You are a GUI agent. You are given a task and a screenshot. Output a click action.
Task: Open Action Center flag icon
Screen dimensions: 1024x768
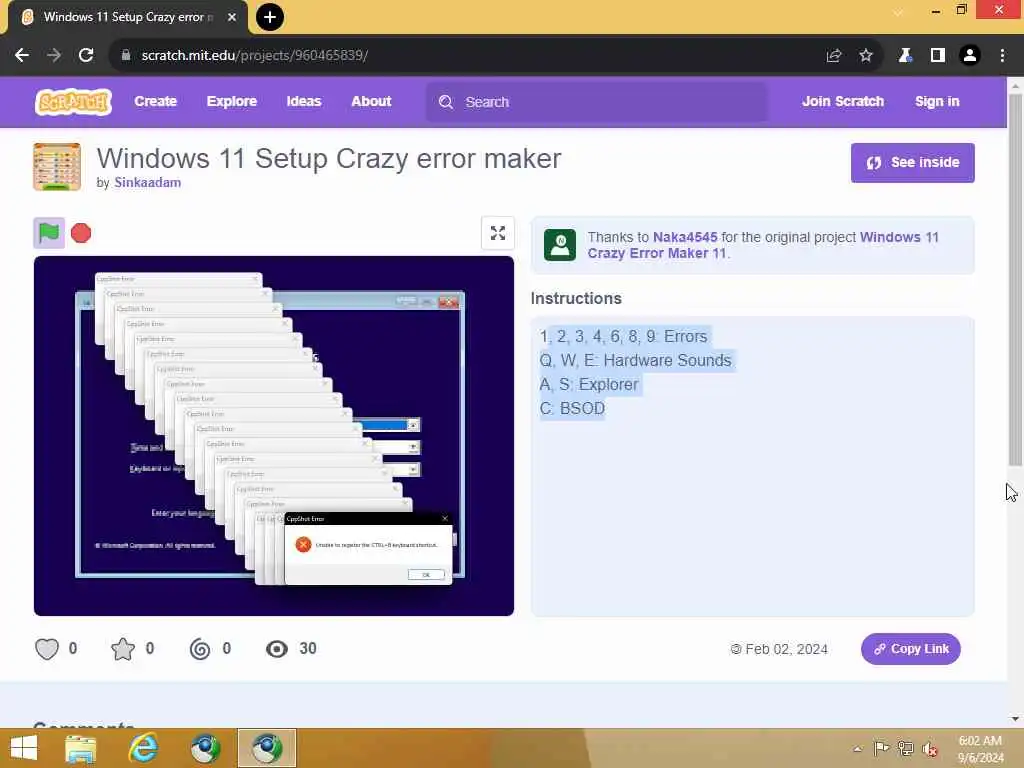[881, 748]
